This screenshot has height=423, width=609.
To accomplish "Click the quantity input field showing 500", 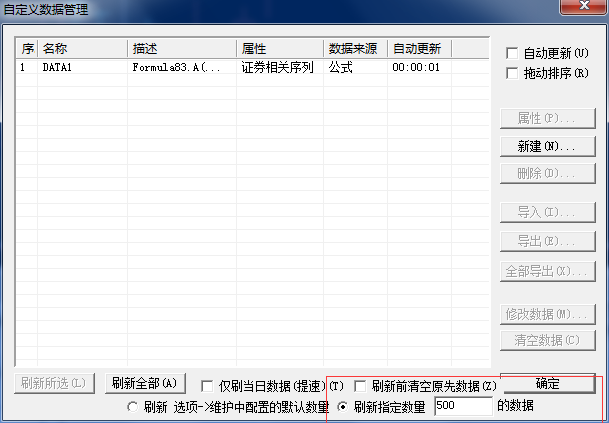I will click(x=463, y=406).
